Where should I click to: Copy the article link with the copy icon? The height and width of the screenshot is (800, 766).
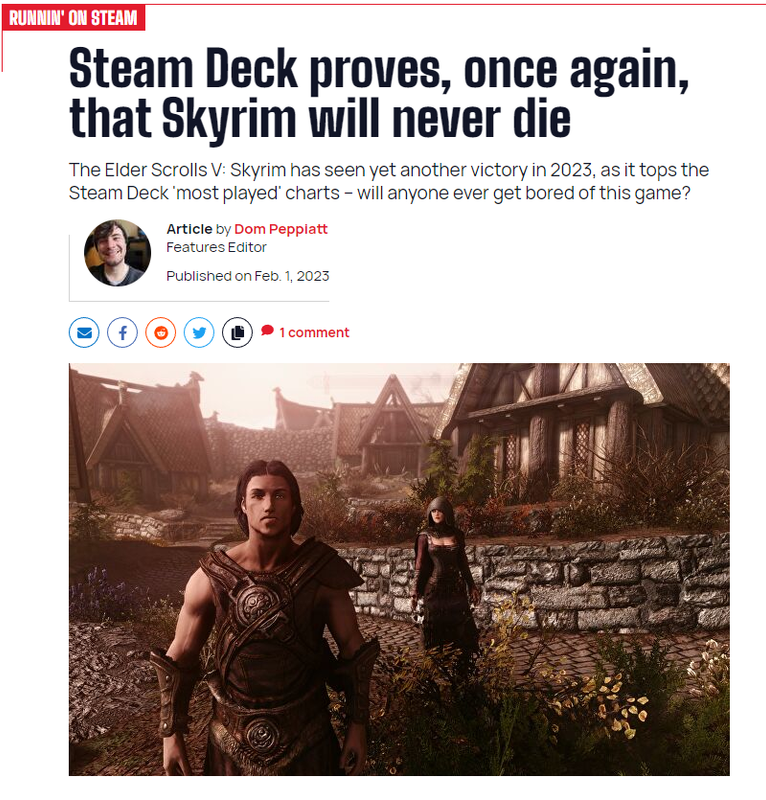[237, 333]
